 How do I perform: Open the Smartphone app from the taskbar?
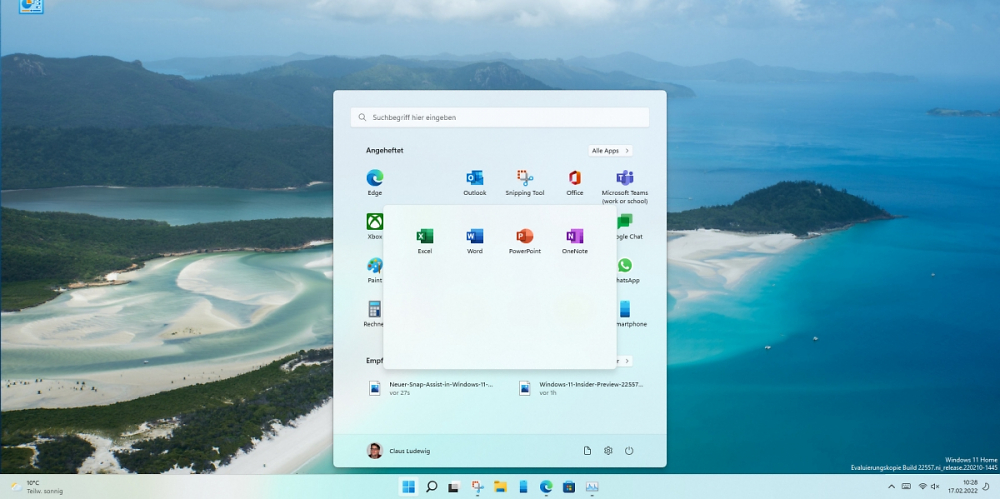(523, 487)
